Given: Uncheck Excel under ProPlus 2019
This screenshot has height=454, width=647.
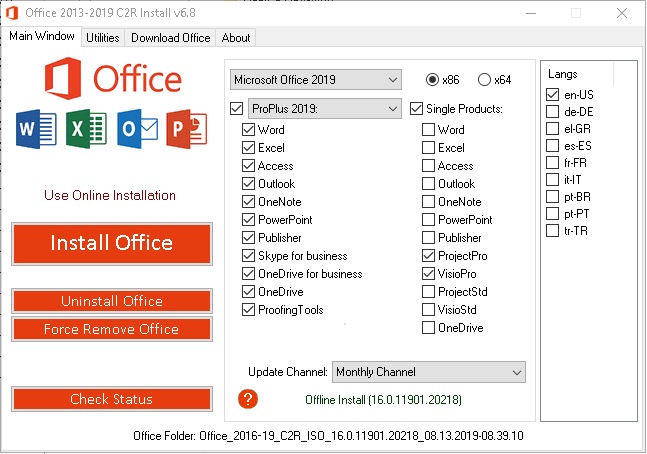Looking at the screenshot, I should click(248, 148).
